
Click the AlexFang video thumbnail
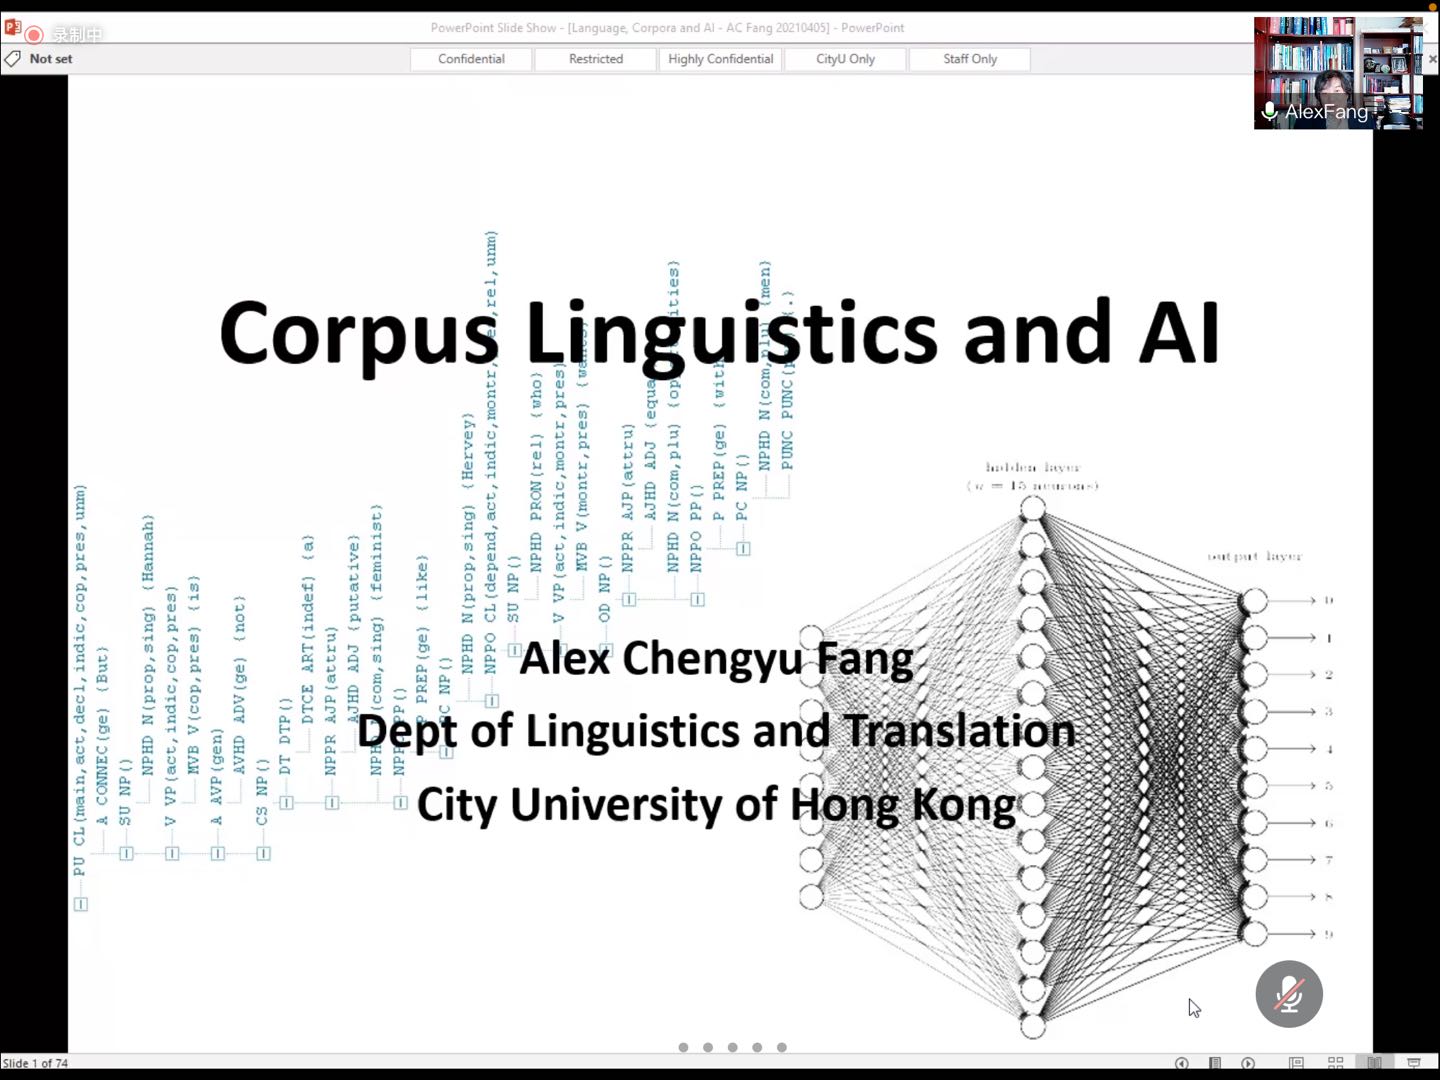tap(1338, 73)
